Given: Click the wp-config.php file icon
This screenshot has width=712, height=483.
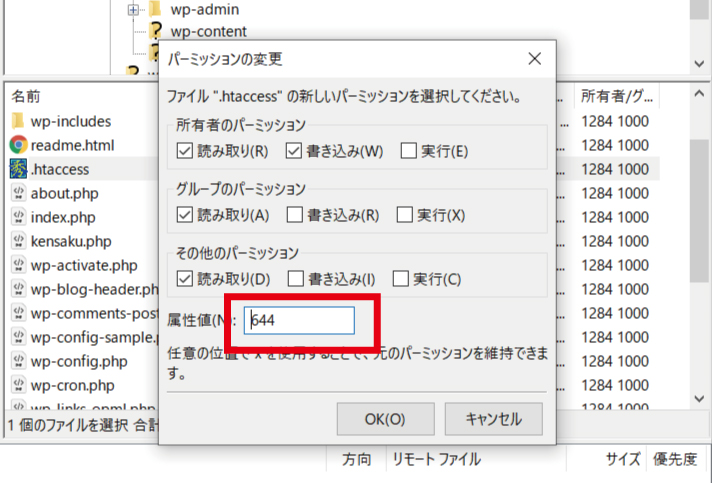Looking at the screenshot, I should (x=18, y=361).
